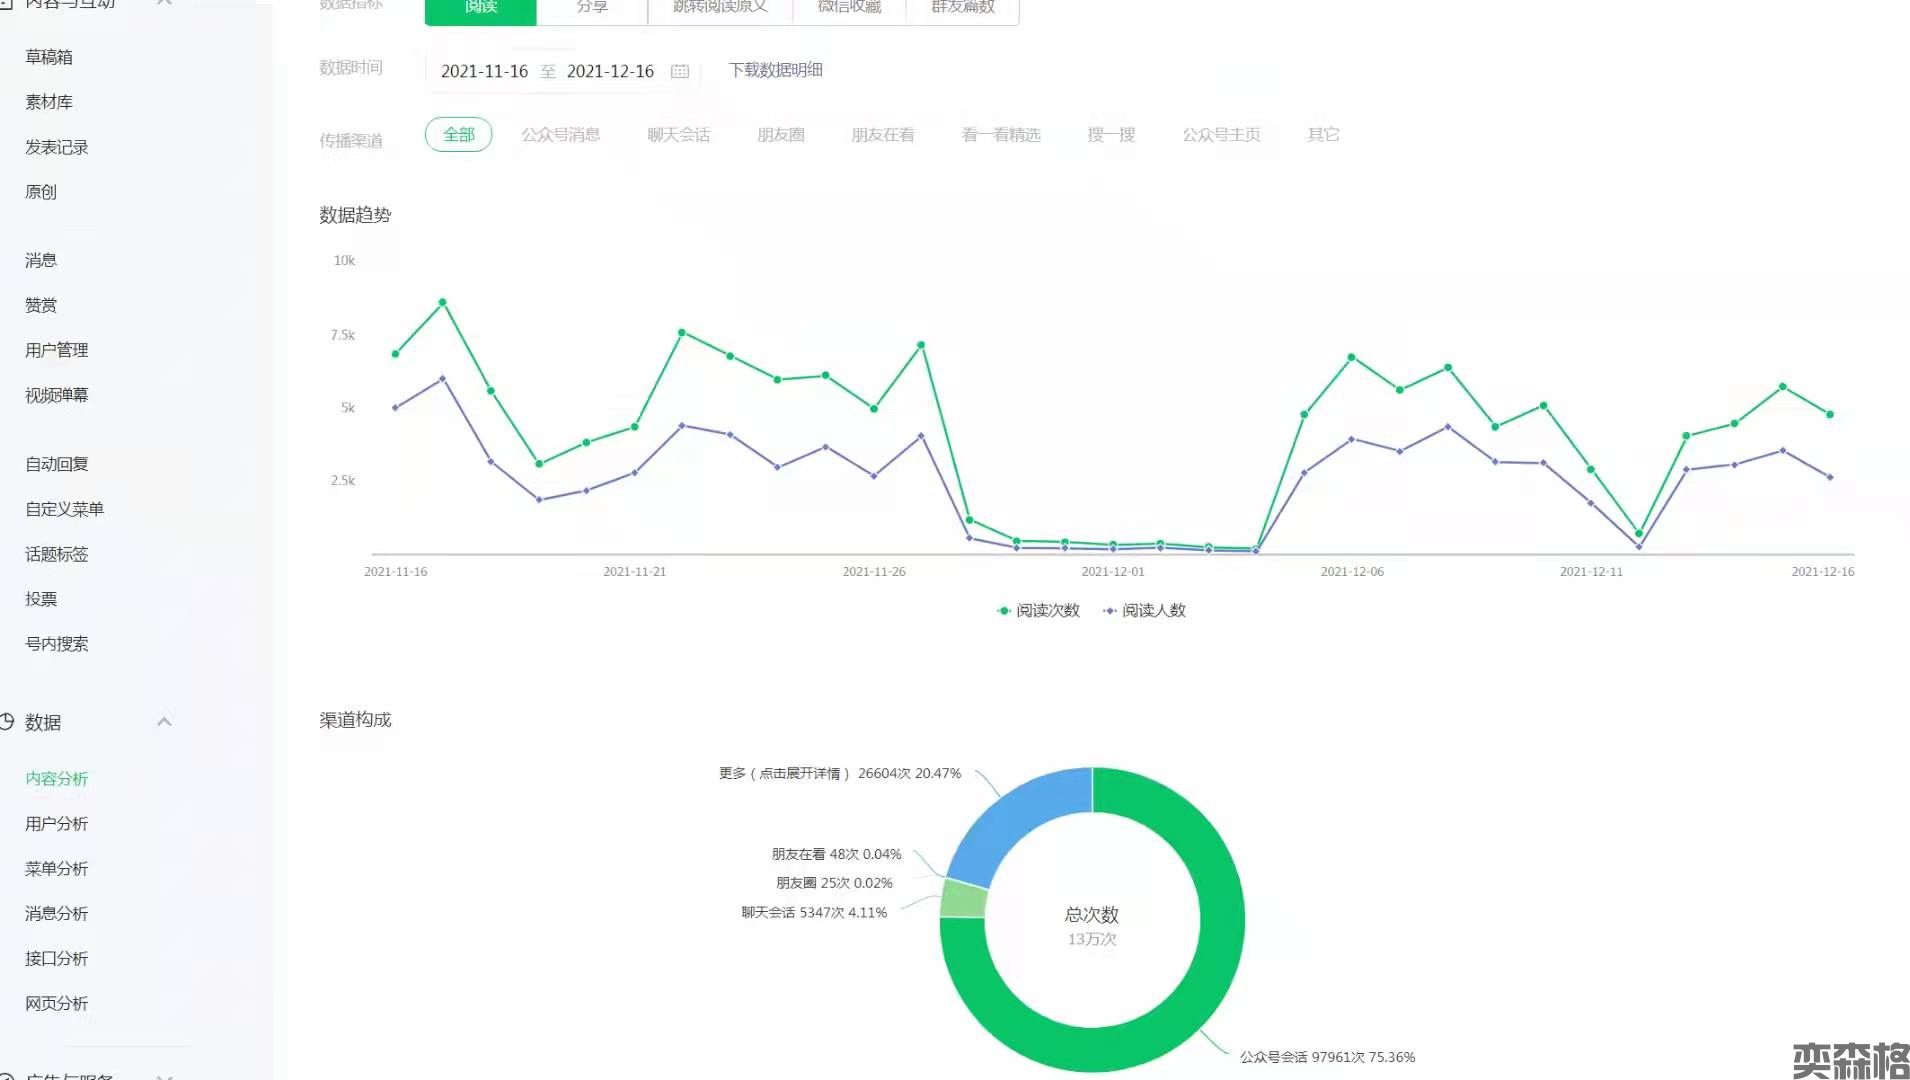Screen dimensions: 1910x1080
Task: Collapse the 数据 sidebar section
Action: tap(165, 722)
